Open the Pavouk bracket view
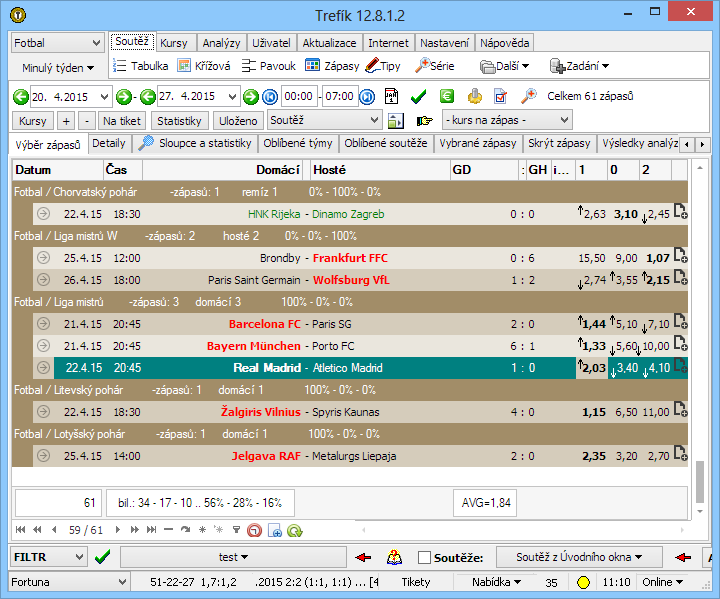The image size is (720, 599). tap(269, 66)
